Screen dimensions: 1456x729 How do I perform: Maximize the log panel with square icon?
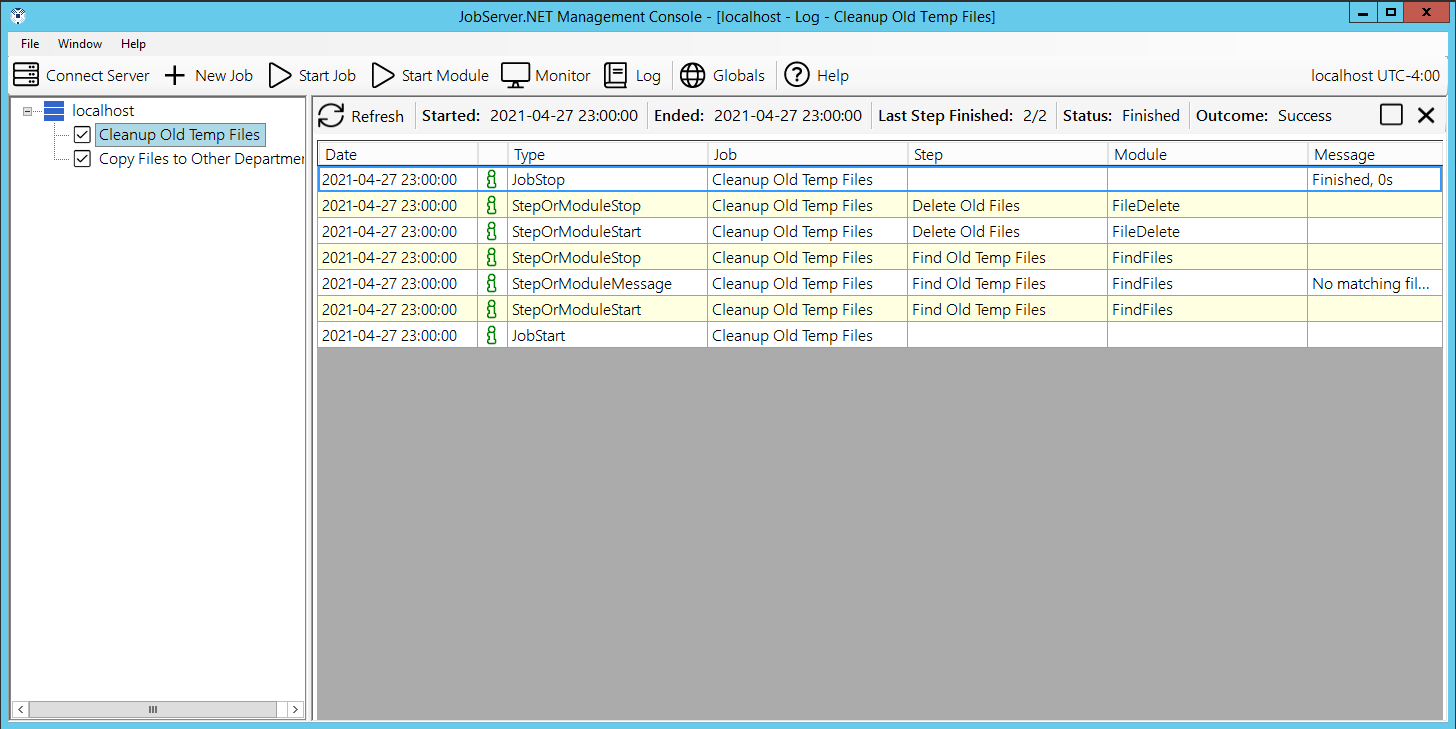click(1391, 115)
